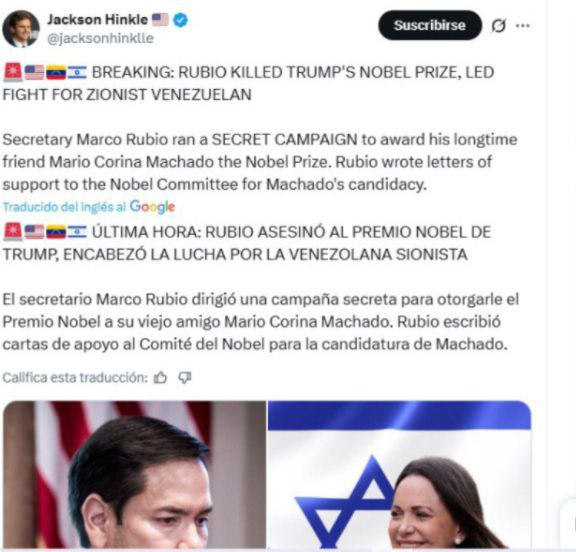Click the US flag emoji beside the name
576x552 pixels.
point(160,19)
